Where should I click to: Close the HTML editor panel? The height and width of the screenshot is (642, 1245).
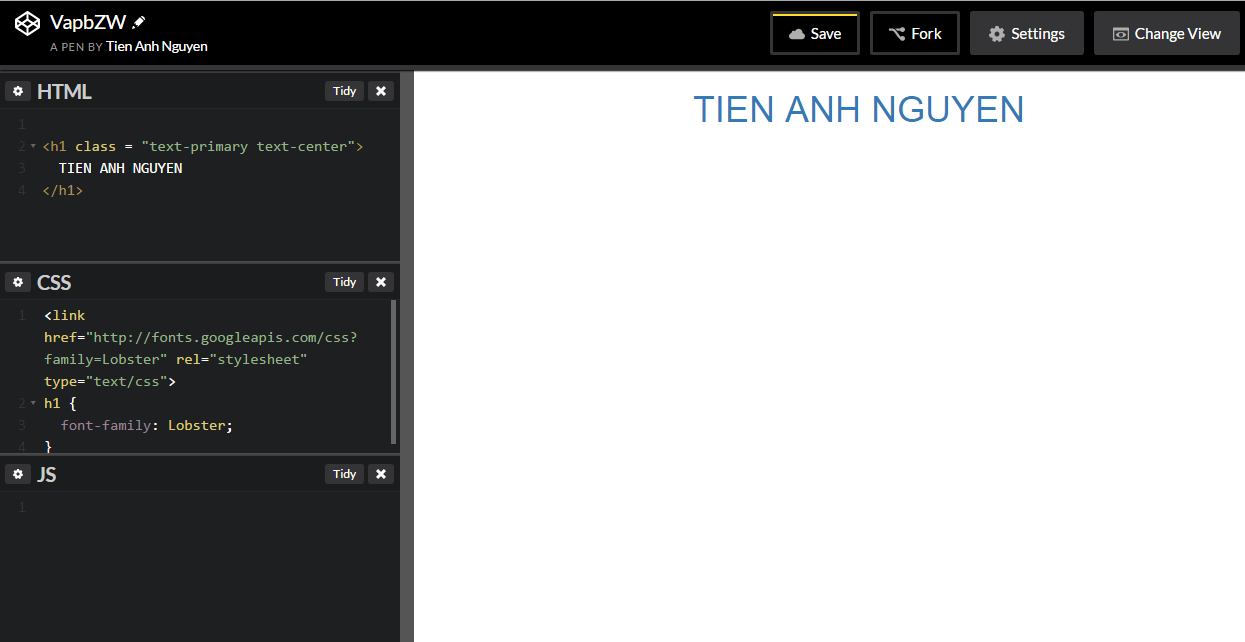[381, 90]
